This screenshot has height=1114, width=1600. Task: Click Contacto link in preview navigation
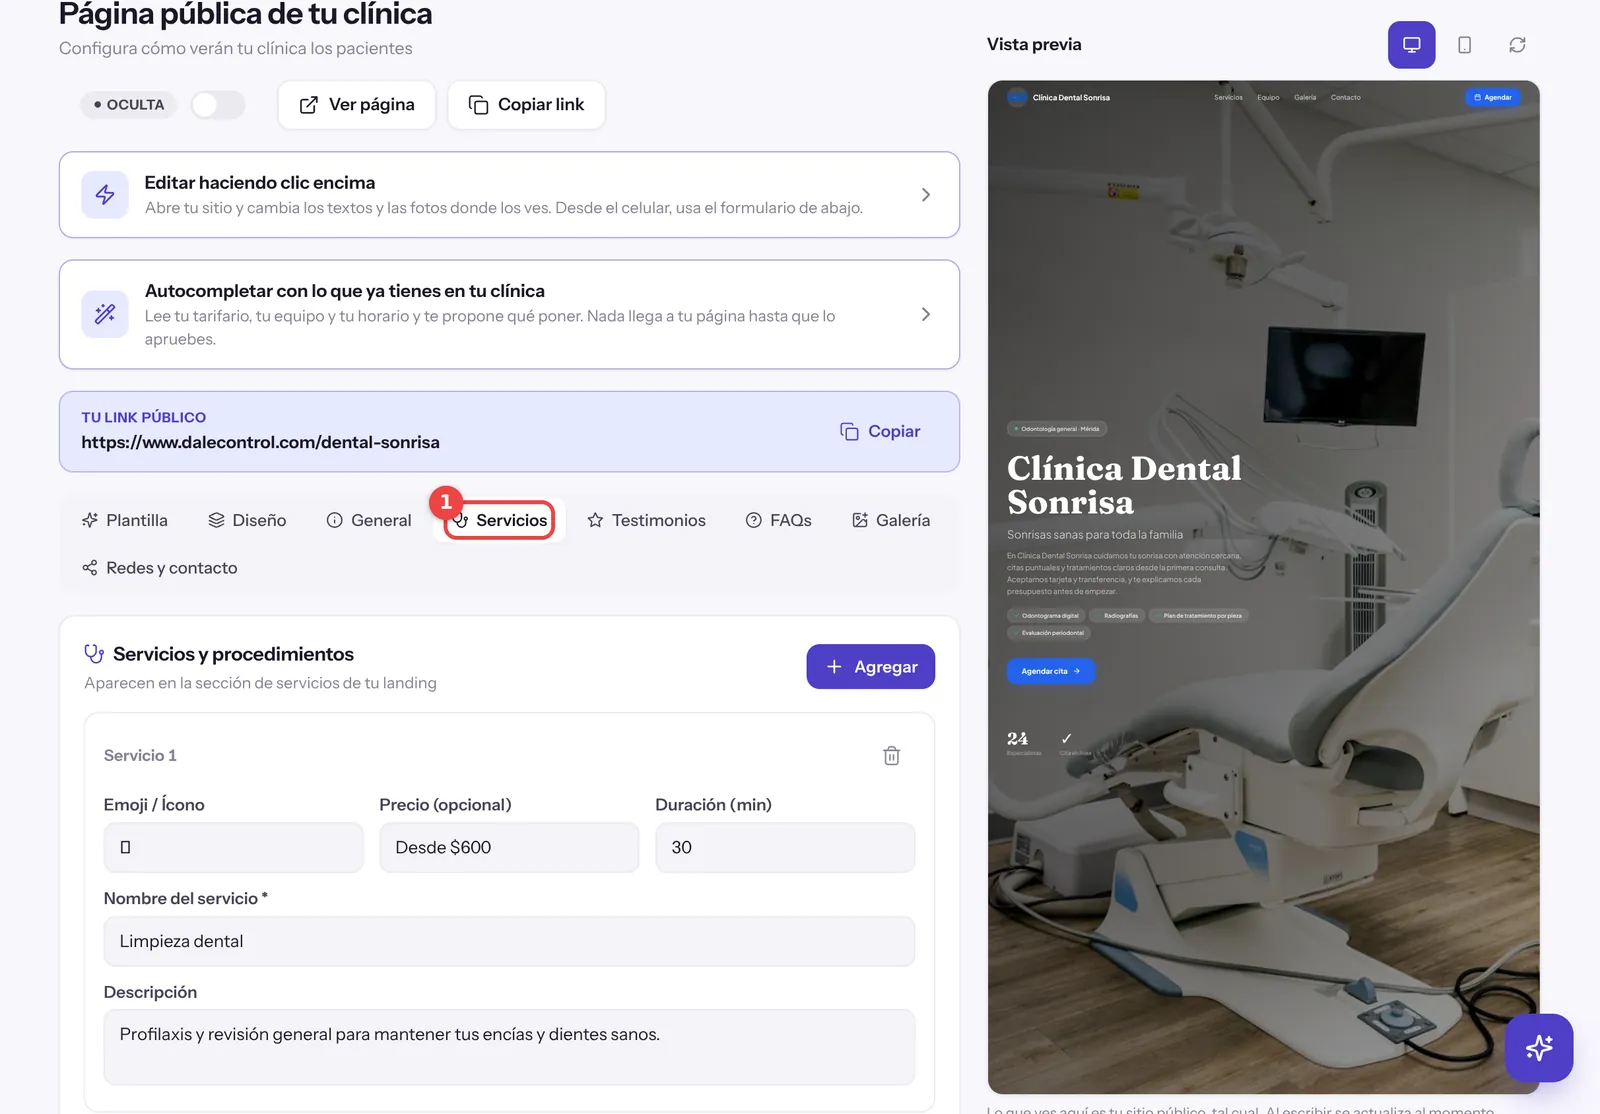click(x=1345, y=98)
